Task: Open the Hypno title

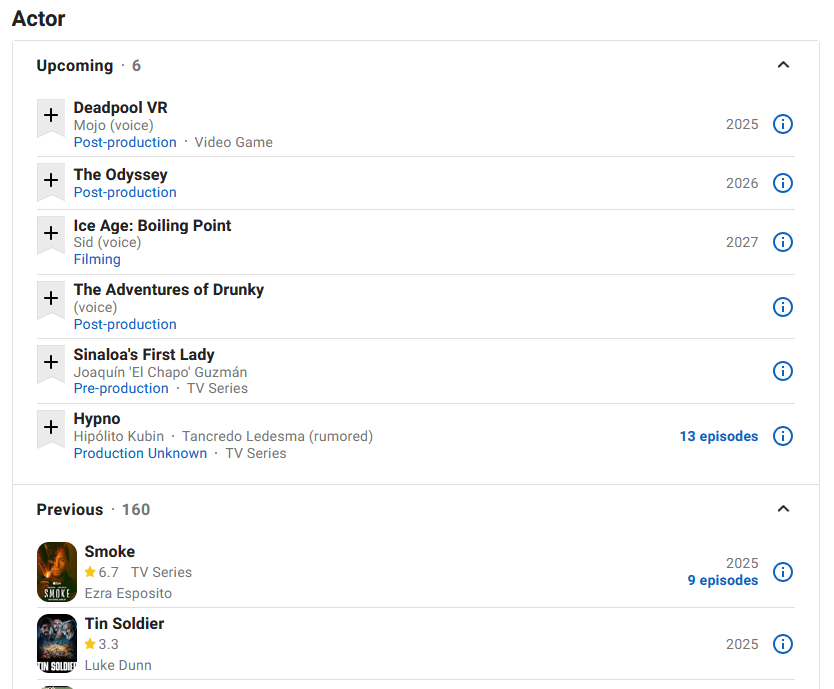Action: coord(97,419)
